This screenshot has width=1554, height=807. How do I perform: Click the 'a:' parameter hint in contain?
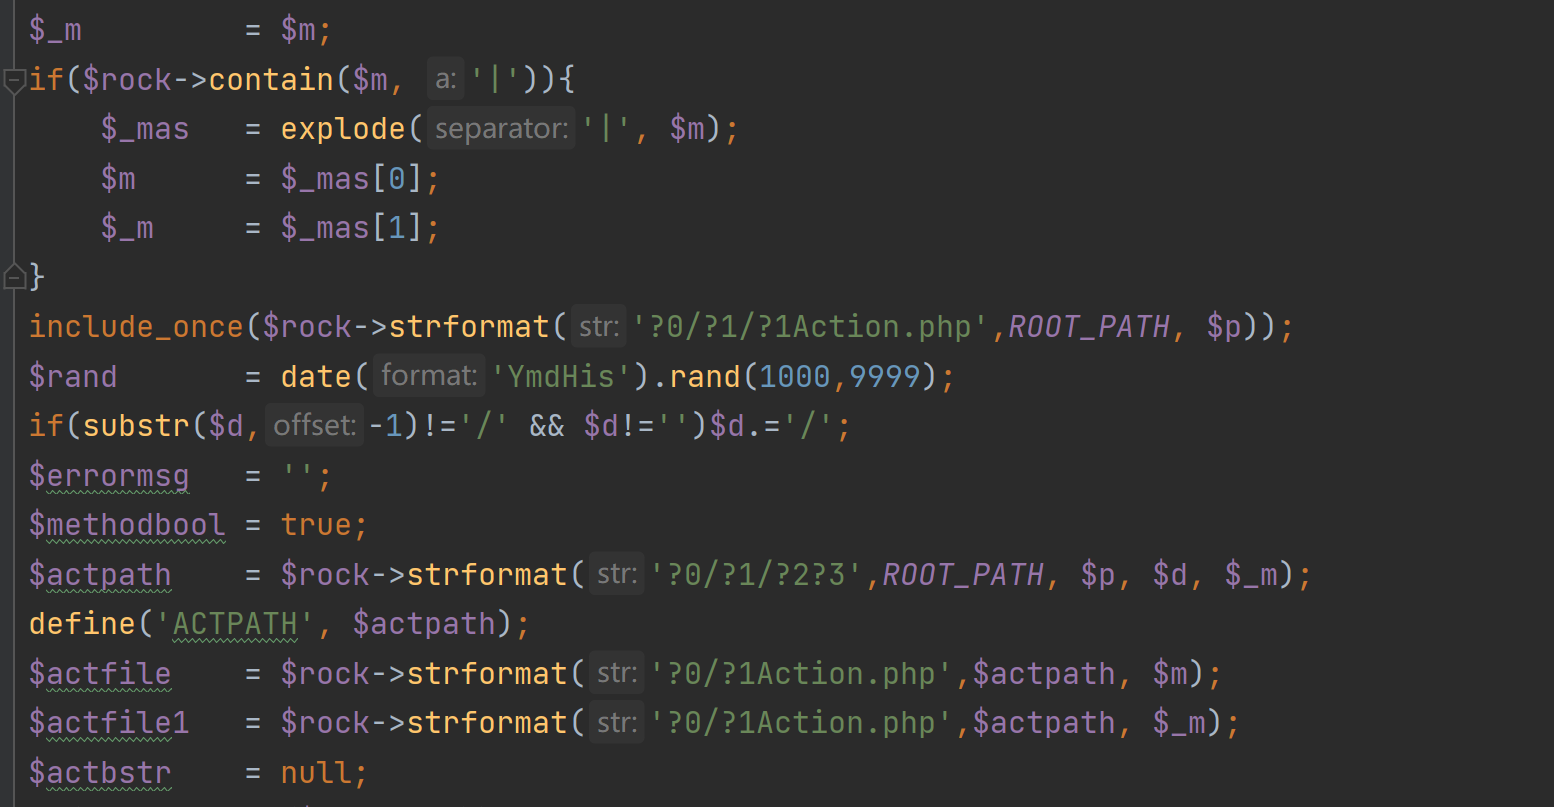tap(445, 80)
